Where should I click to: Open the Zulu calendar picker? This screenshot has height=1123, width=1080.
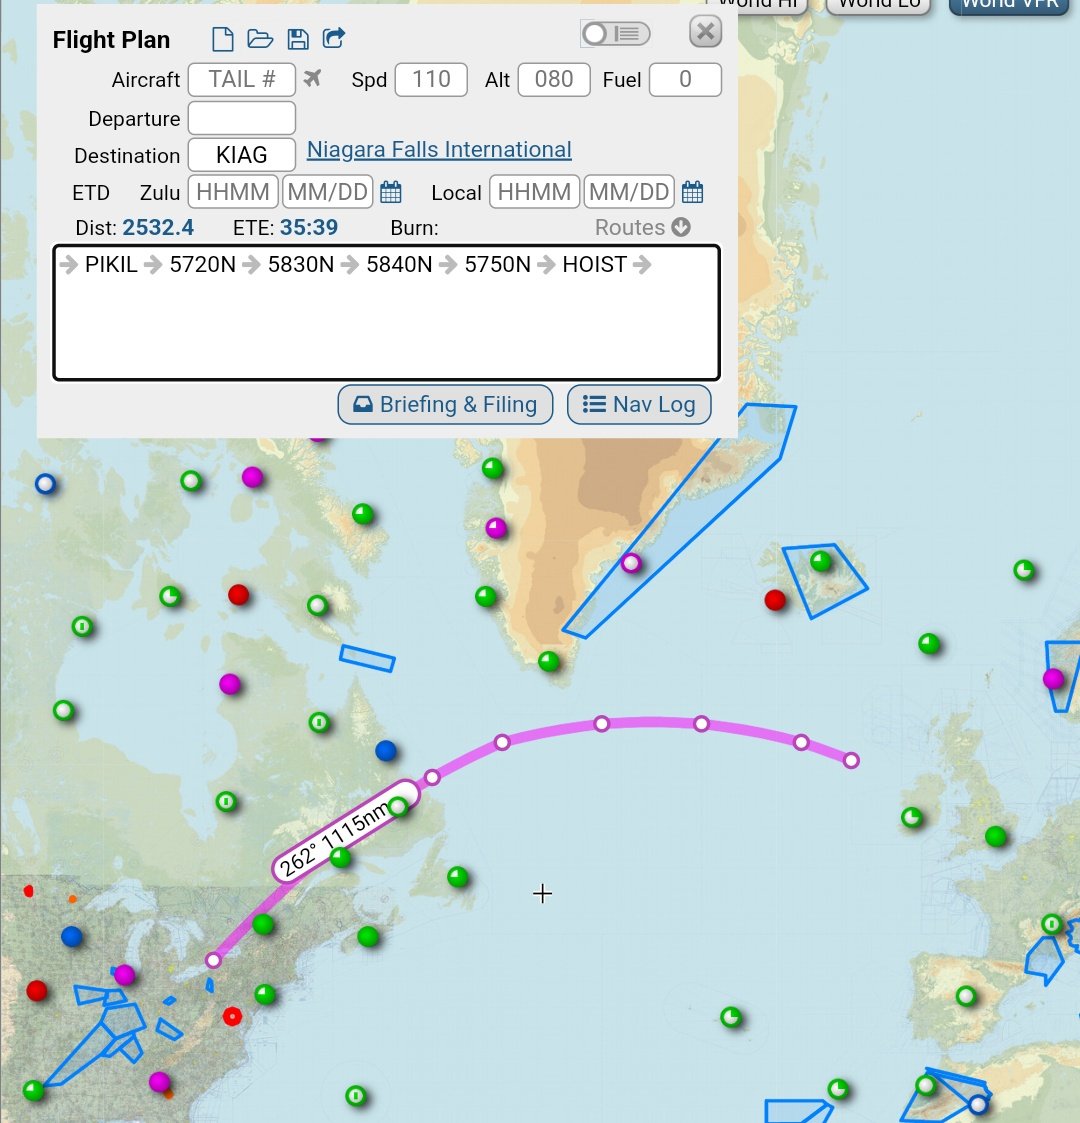[391, 192]
